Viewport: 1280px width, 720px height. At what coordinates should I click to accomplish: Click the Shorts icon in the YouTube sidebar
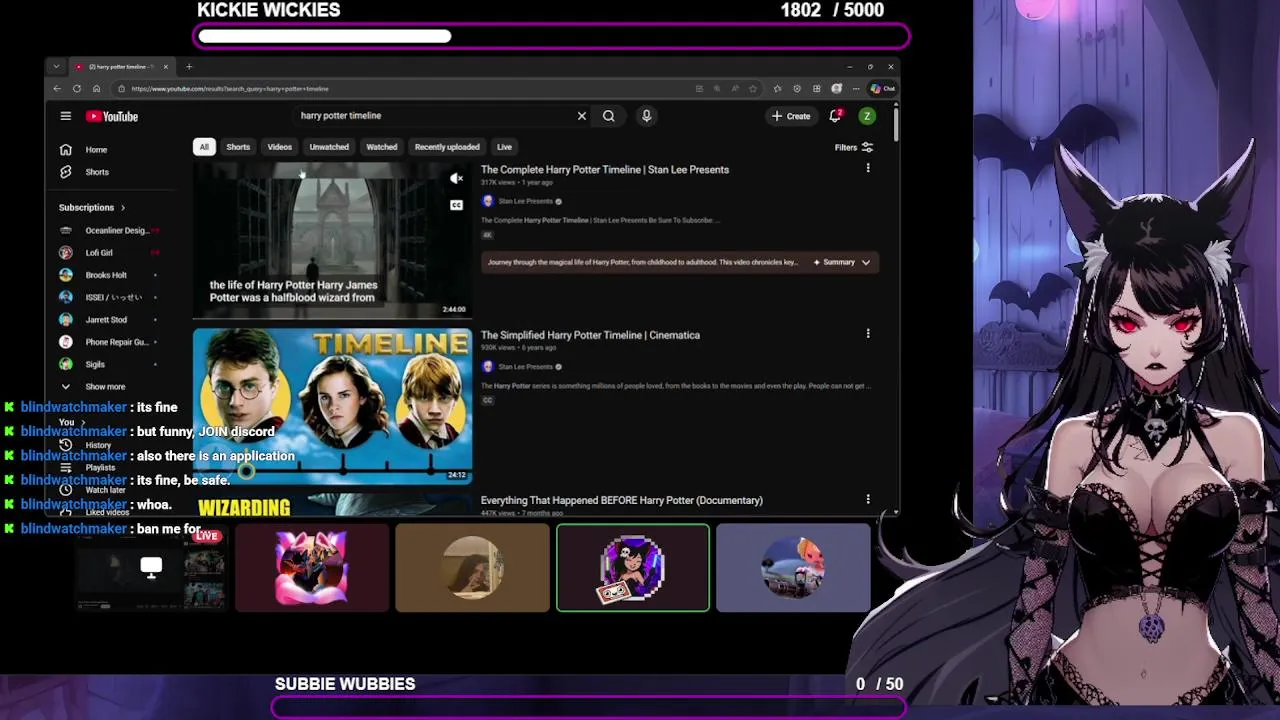click(65, 172)
